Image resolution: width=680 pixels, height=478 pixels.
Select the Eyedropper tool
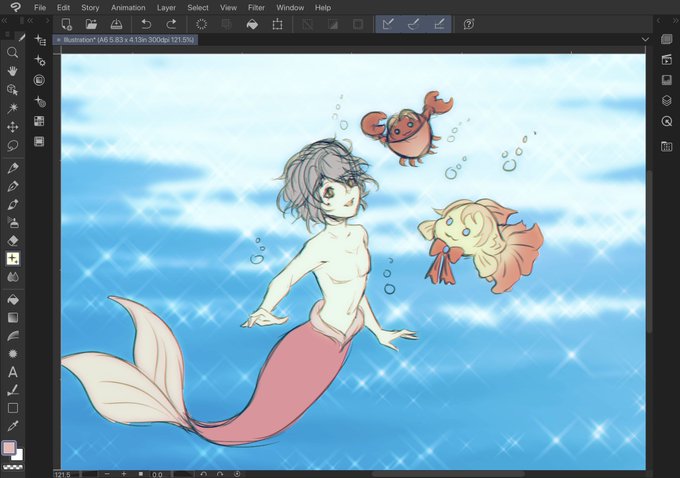[x=13, y=426]
